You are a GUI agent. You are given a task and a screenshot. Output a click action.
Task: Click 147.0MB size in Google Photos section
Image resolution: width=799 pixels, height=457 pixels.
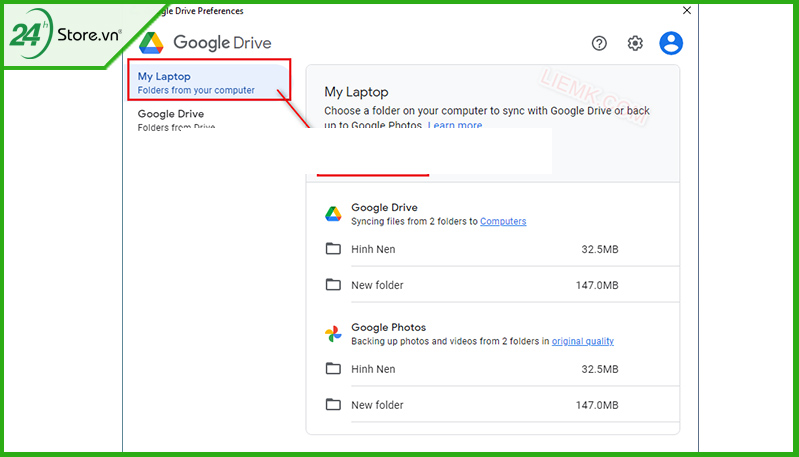tap(597, 405)
